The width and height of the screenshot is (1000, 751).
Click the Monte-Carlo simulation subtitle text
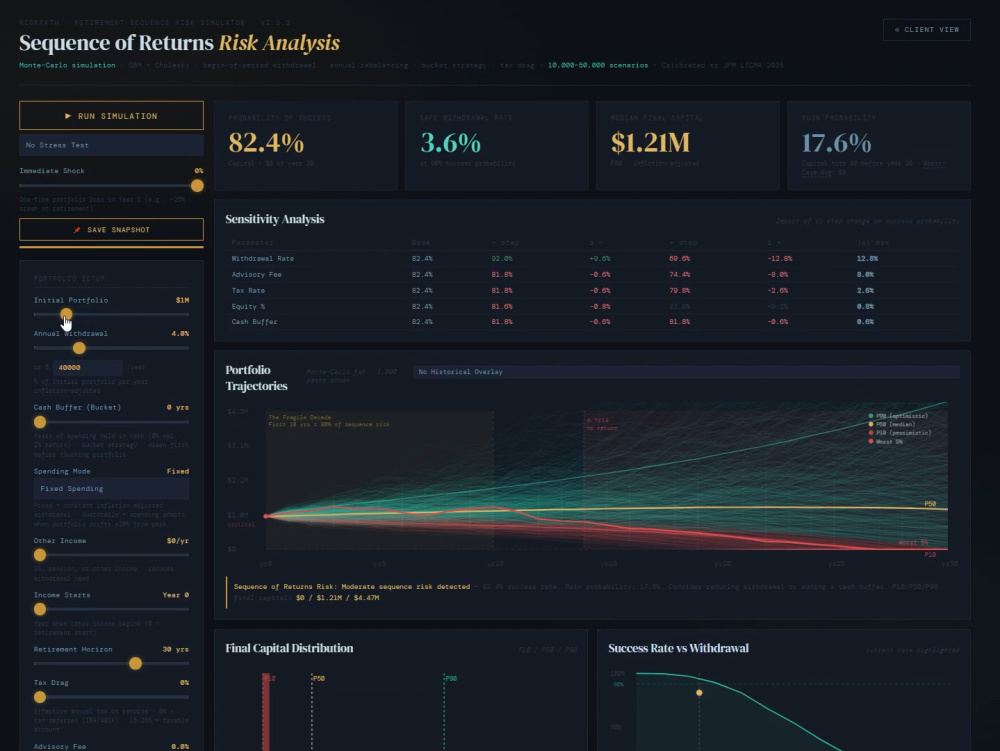pos(67,65)
